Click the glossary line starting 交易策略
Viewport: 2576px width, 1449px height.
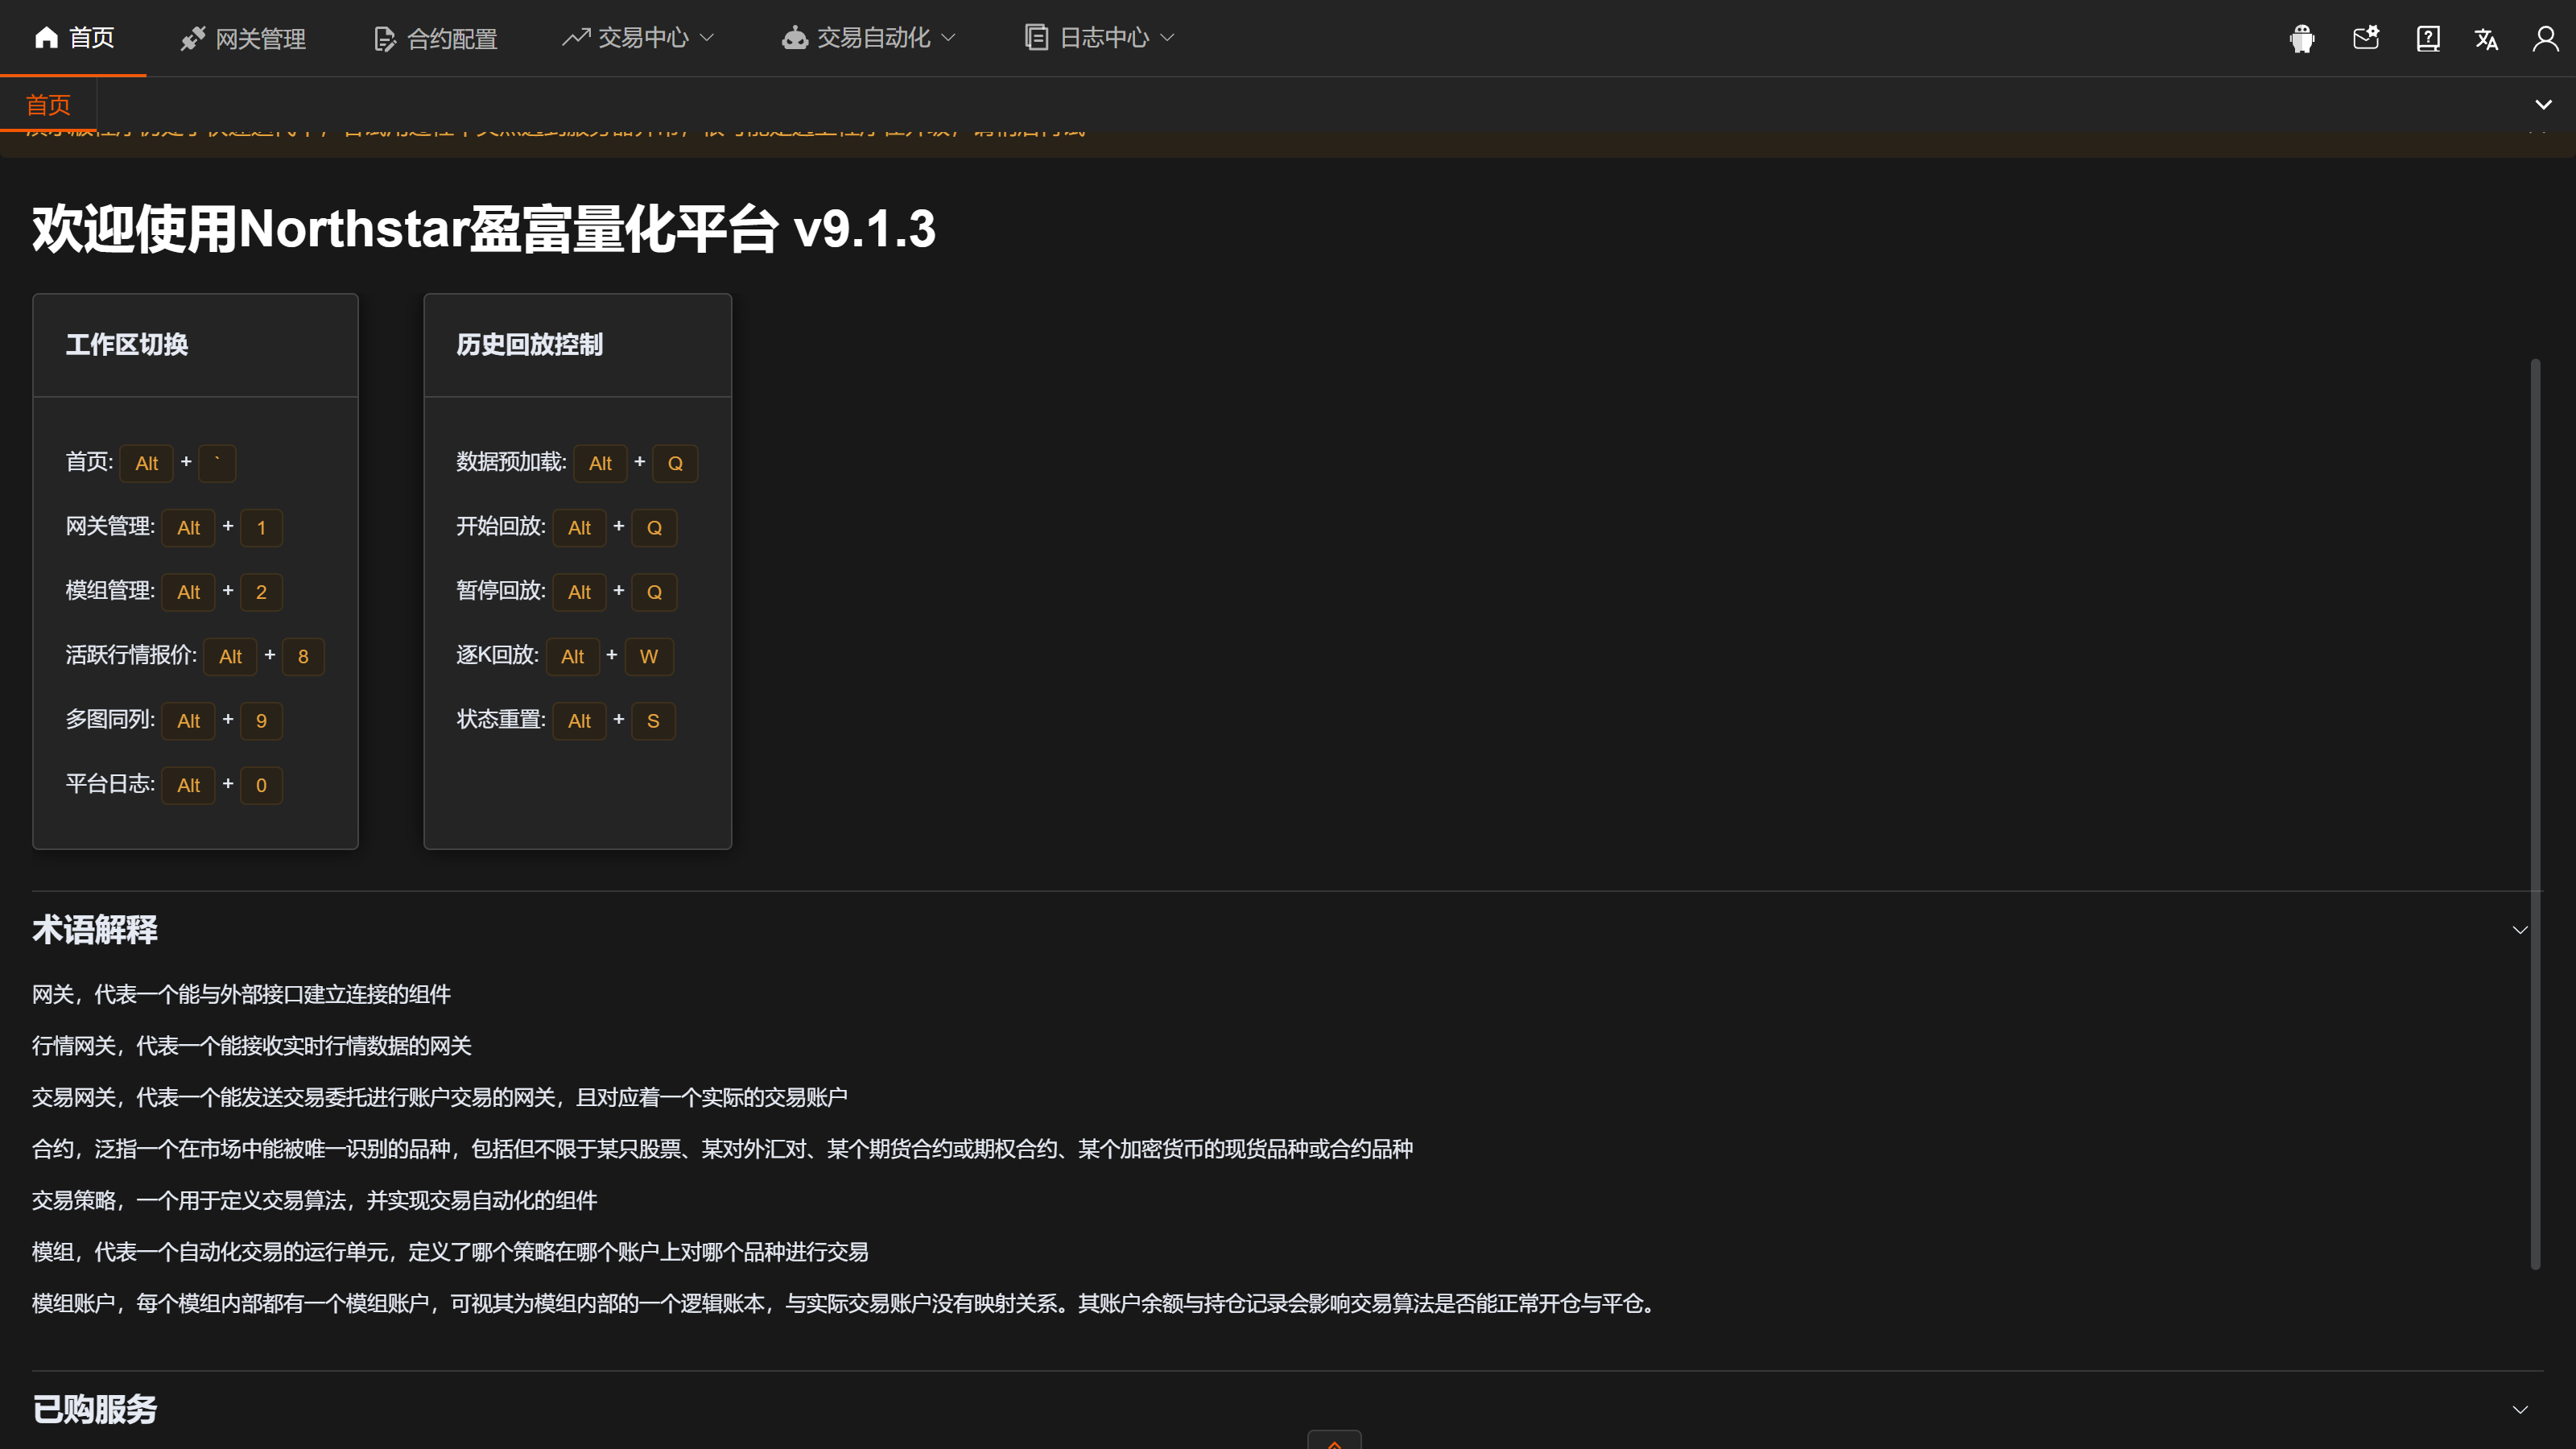tap(315, 1201)
